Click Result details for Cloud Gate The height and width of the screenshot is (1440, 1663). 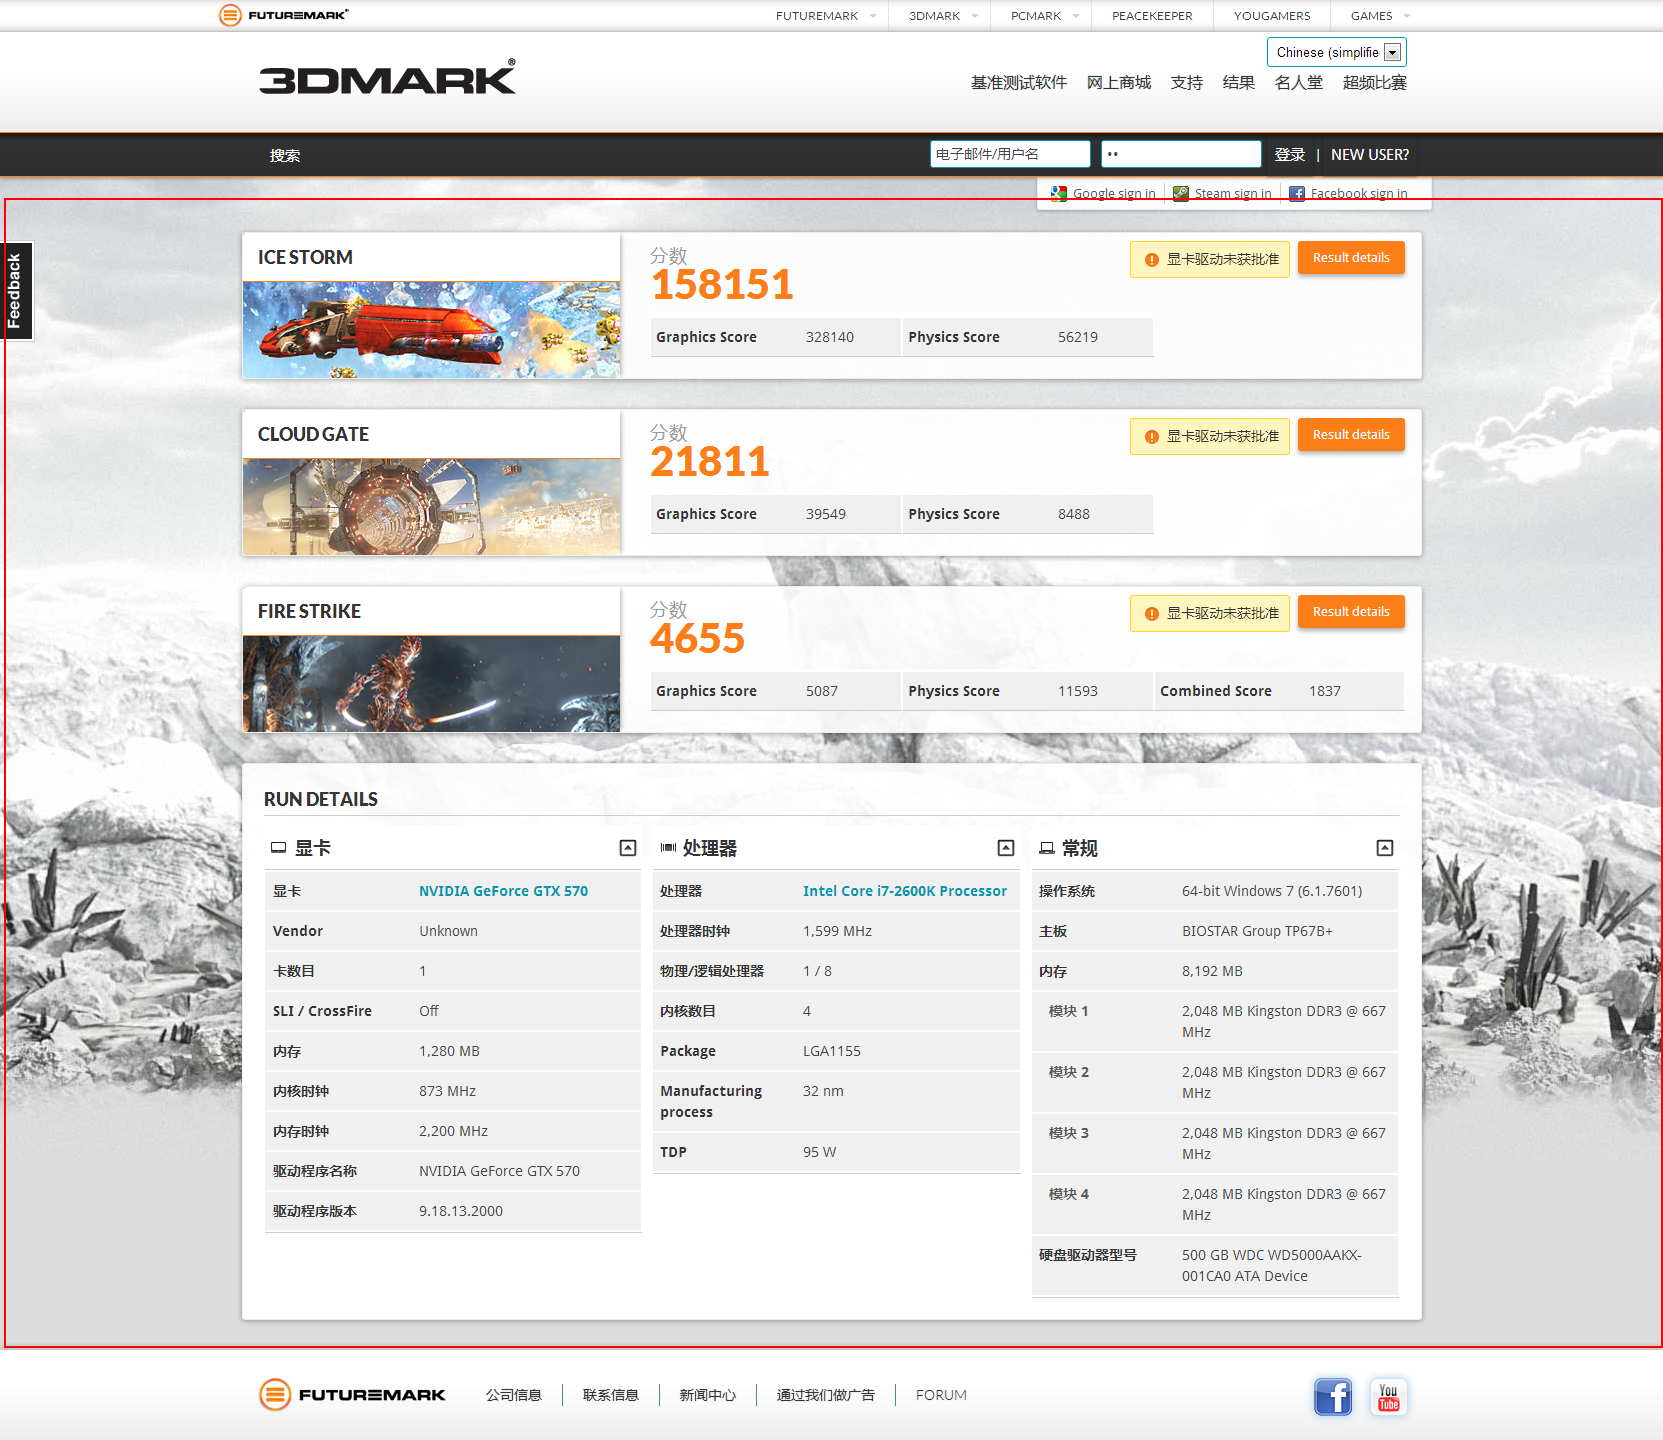[1351, 434]
